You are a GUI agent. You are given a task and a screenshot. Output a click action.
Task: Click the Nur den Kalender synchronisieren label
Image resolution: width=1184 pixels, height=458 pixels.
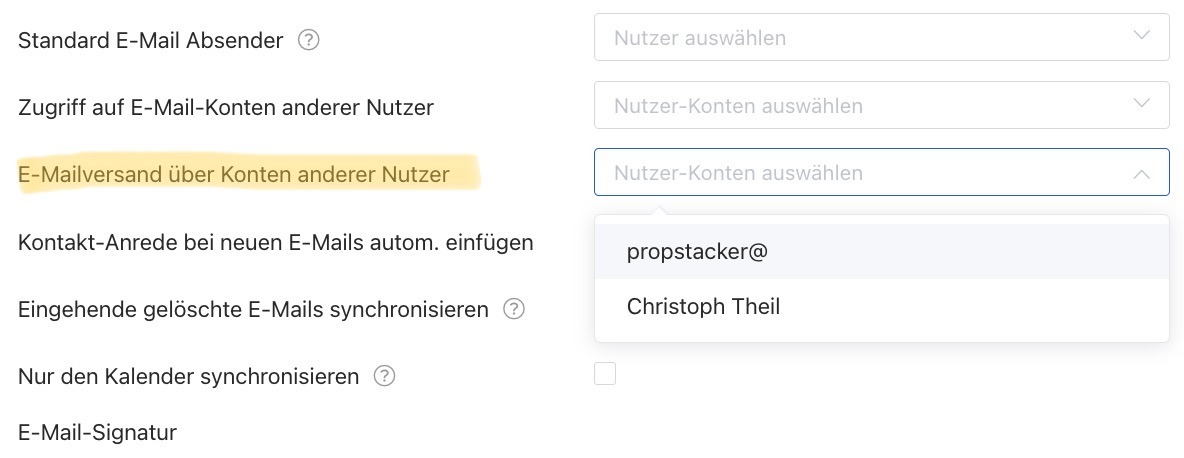(188, 377)
